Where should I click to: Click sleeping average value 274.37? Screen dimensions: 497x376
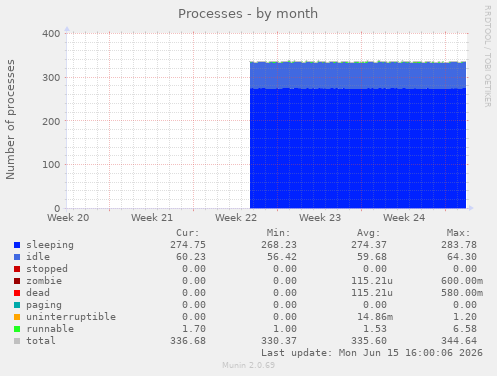point(369,245)
